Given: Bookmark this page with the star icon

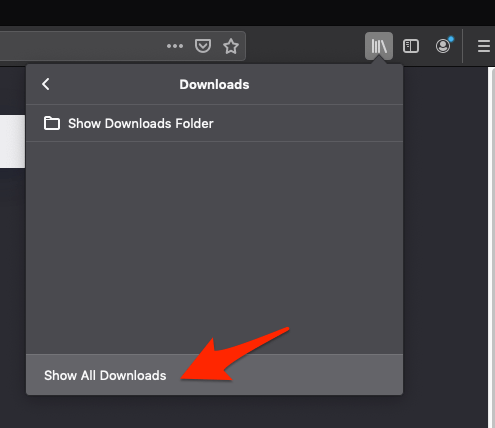Looking at the screenshot, I should [x=231, y=46].
